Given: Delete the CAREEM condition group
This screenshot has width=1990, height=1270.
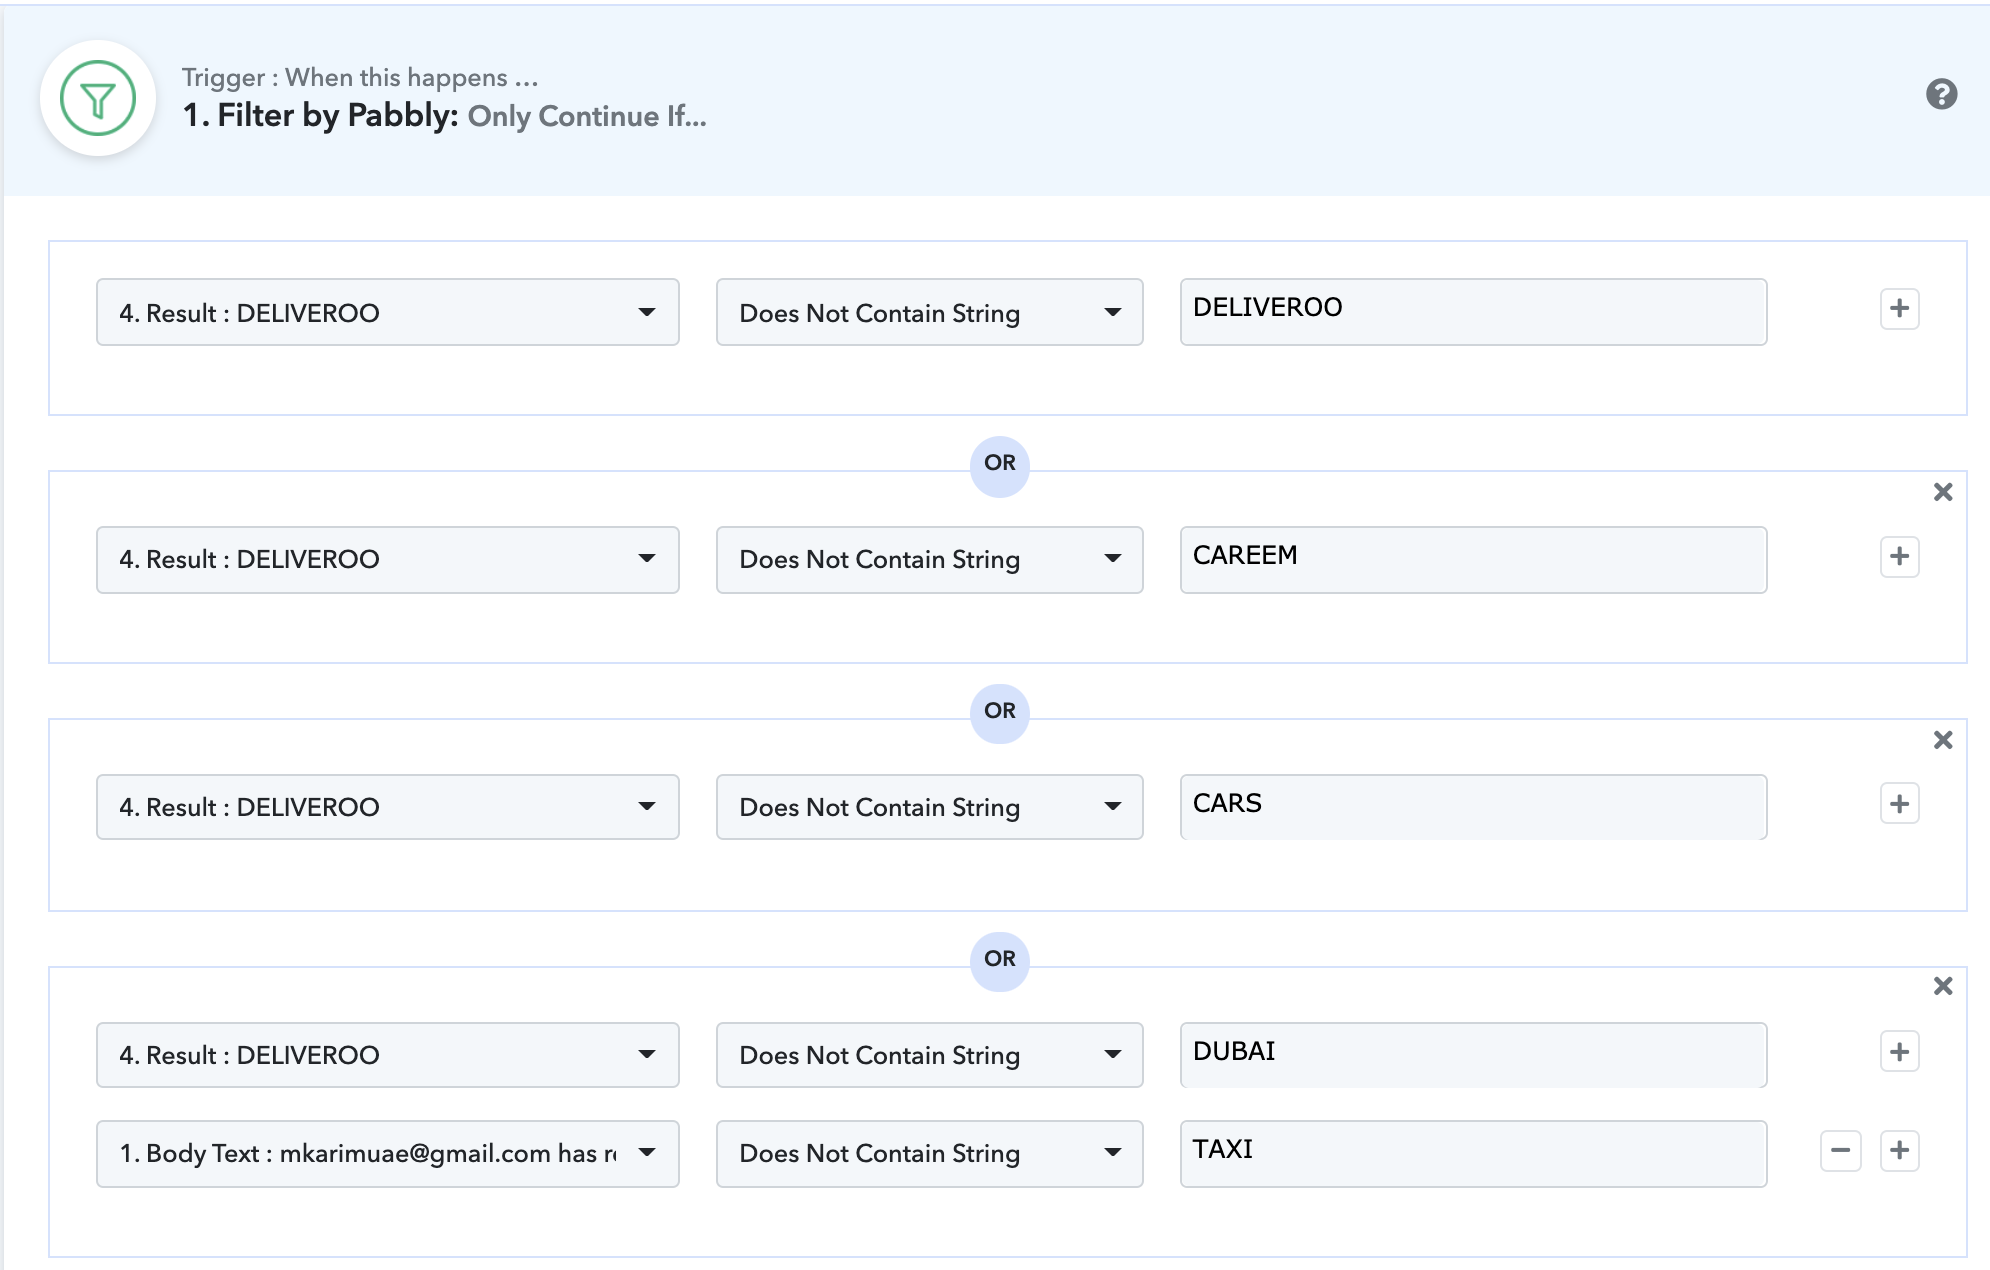Looking at the screenshot, I should point(1942,492).
